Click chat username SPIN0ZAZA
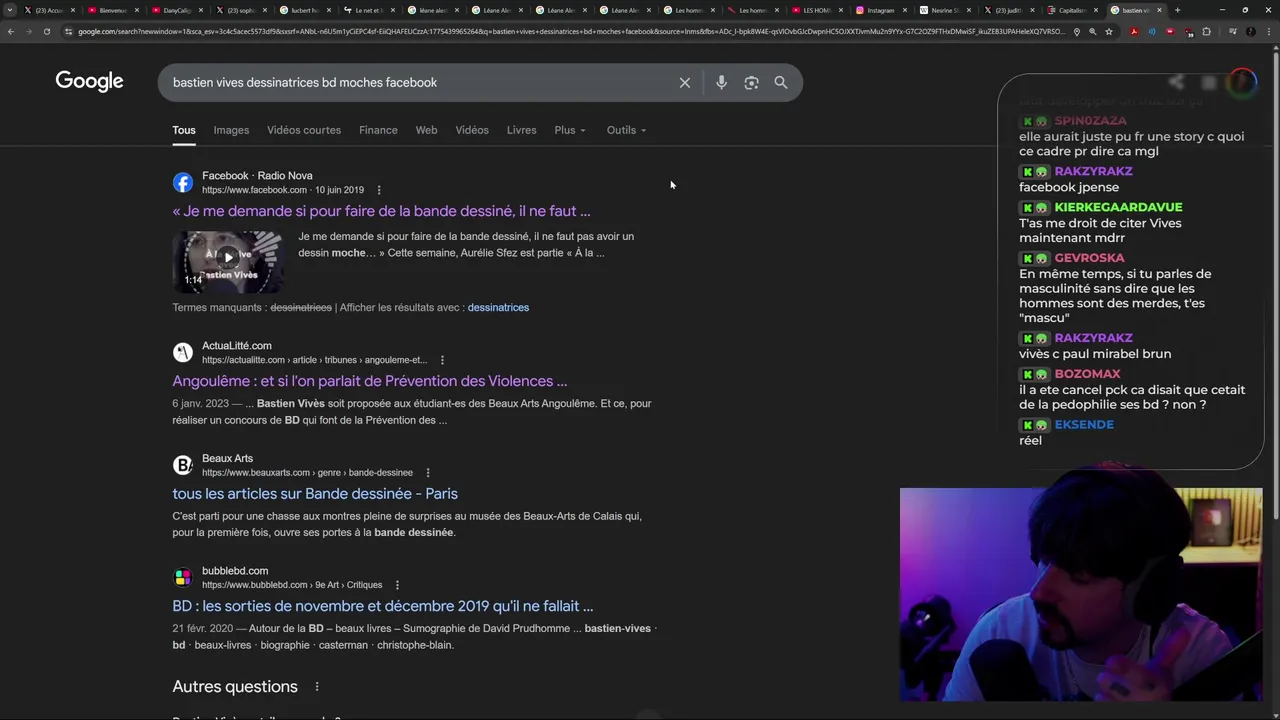Image resolution: width=1280 pixels, height=720 pixels. pos(1090,121)
